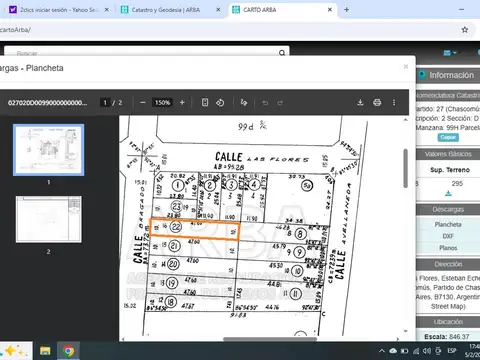Open File Explorer from the taskbar

tap(45, 351)
